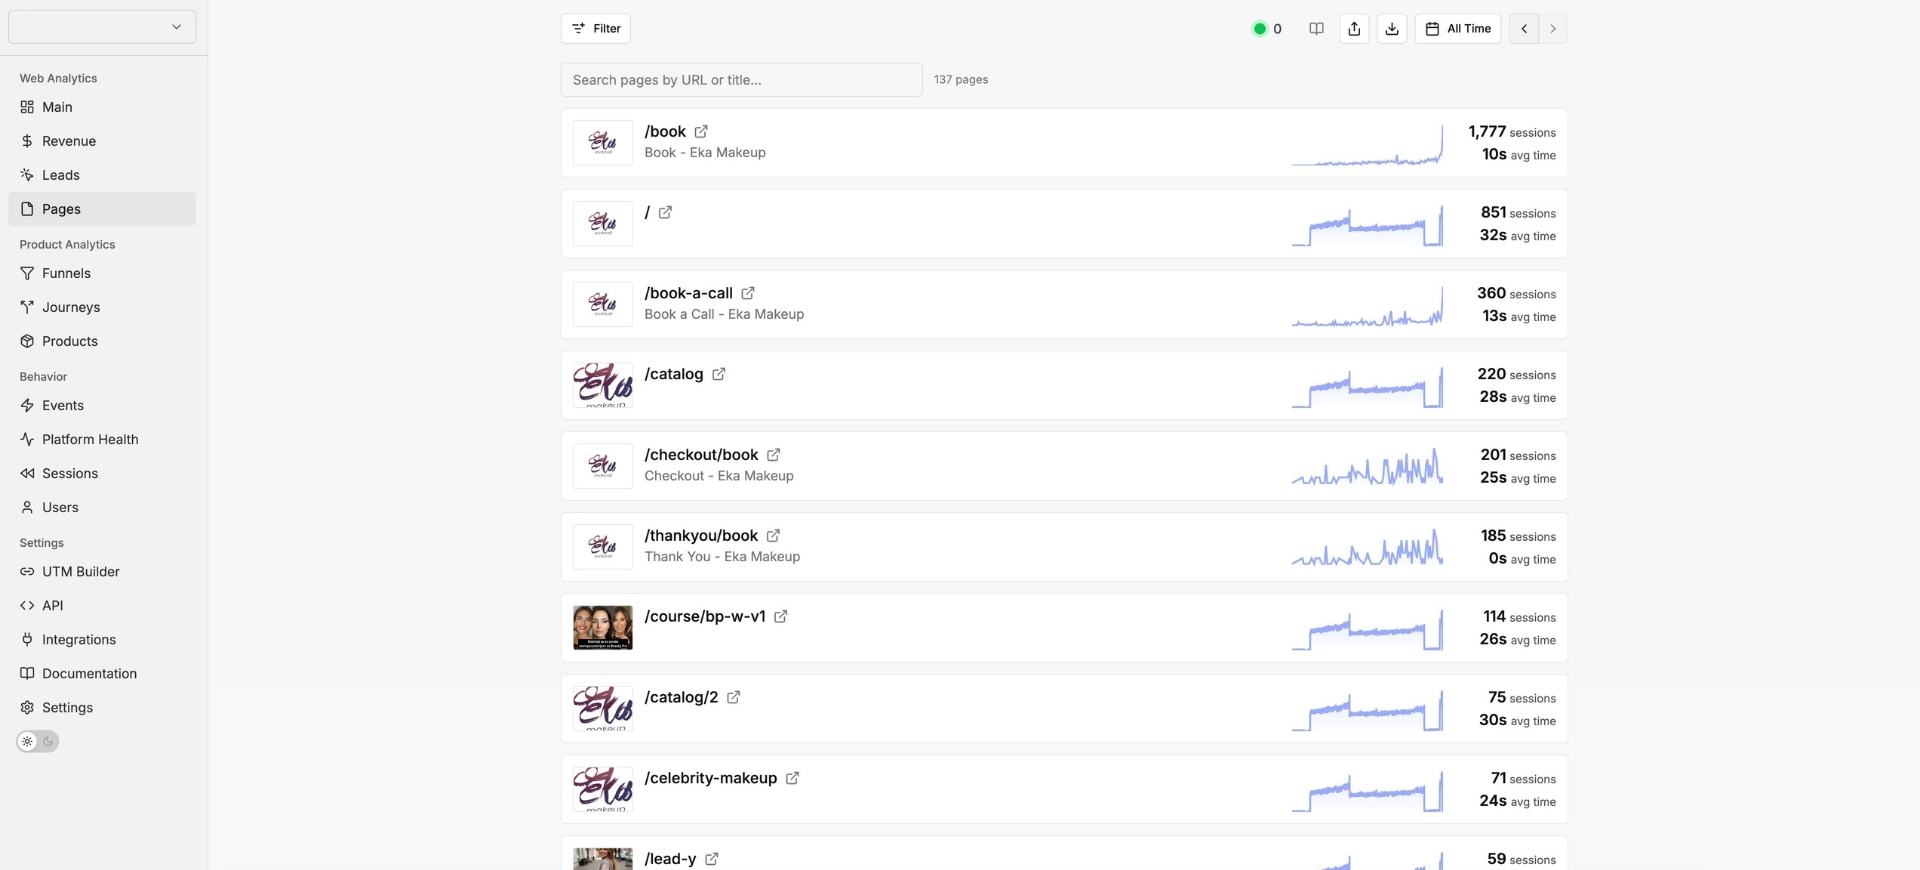This screenshot has width=1920, height=870.
Task: Navigate to Main in sidebar
Action: [102, 108]
